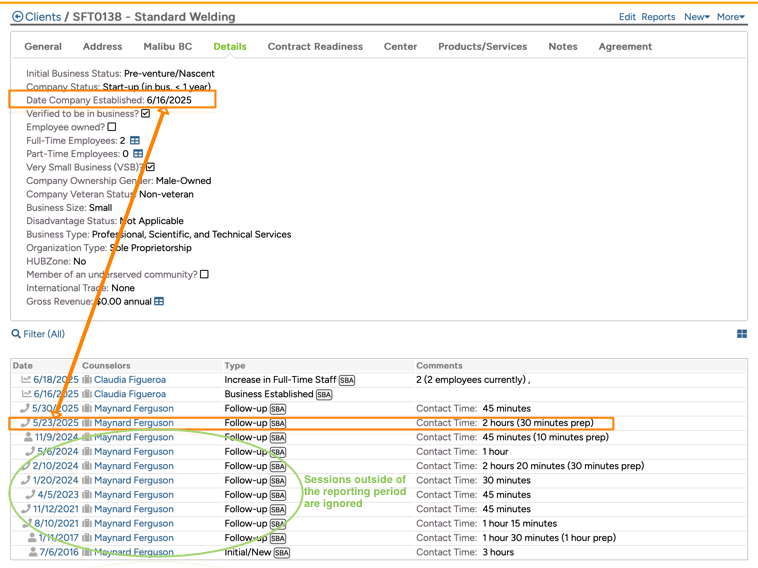
Task: Open the Reports link in the header
Action: pos(658,17)
